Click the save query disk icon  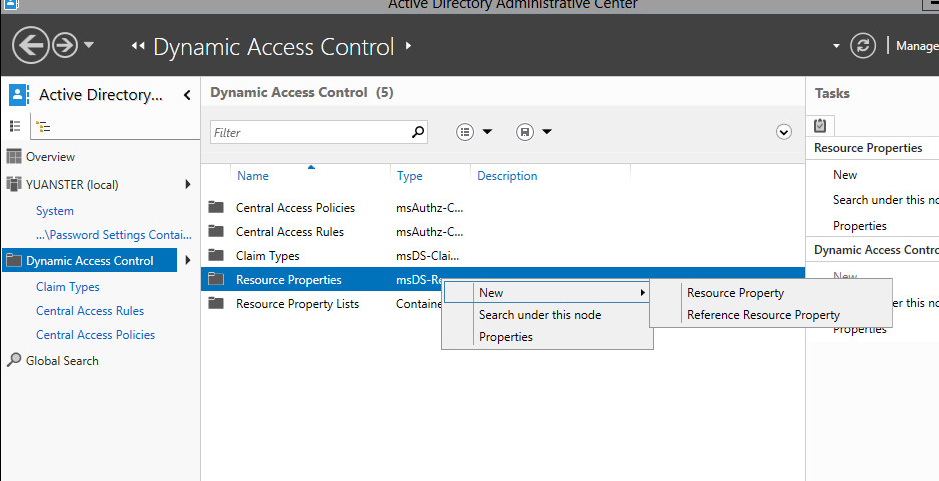(x=525, y=132)
